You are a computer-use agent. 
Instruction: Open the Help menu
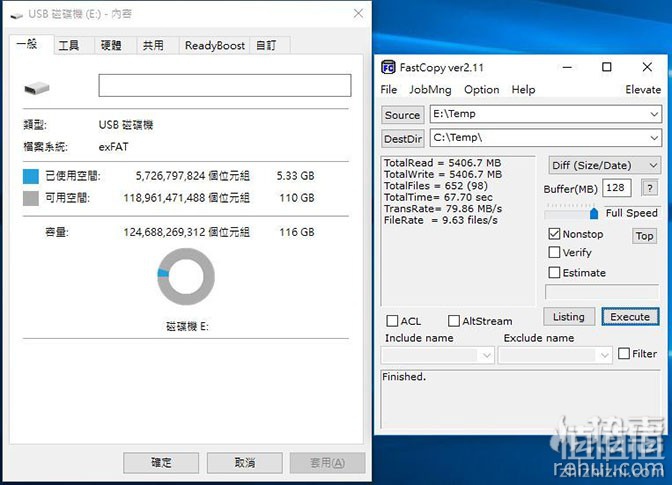[523, 90]
